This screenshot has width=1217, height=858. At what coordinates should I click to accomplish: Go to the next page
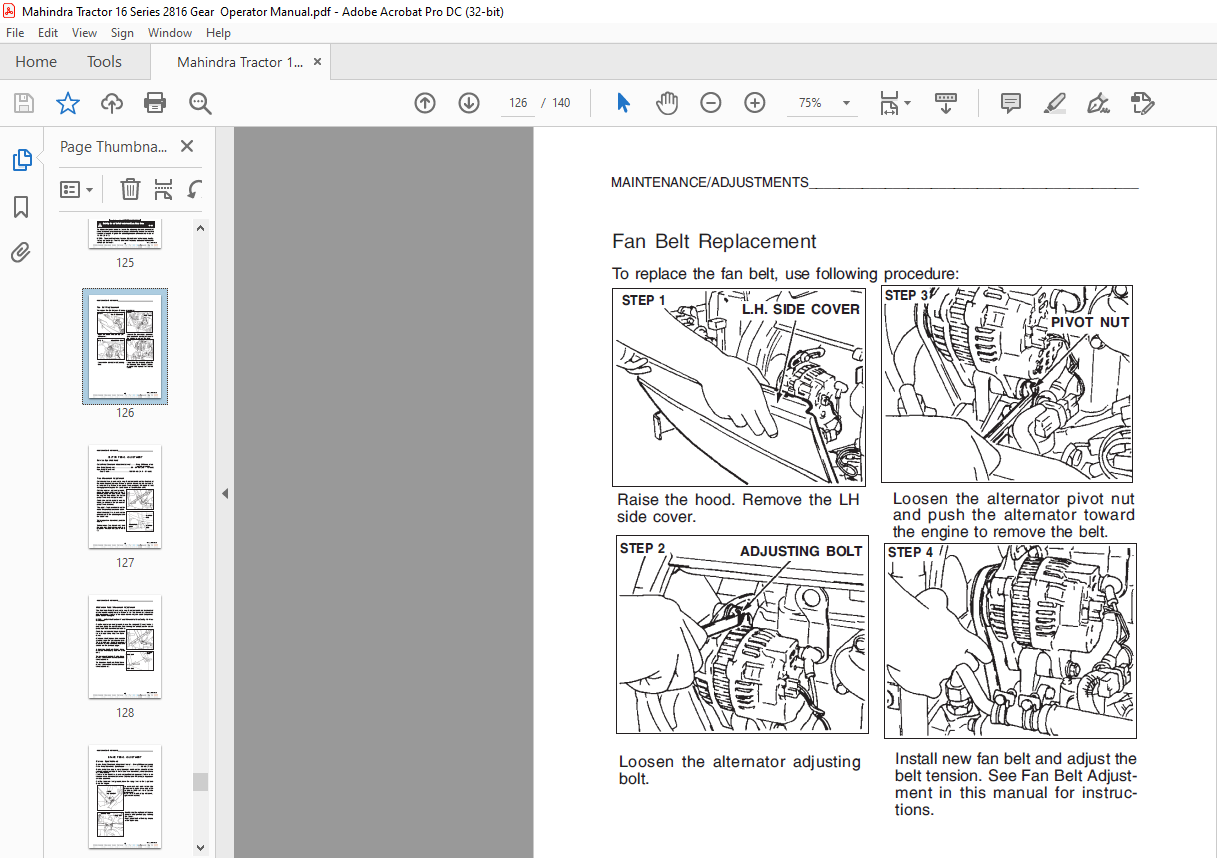(469, 103)
